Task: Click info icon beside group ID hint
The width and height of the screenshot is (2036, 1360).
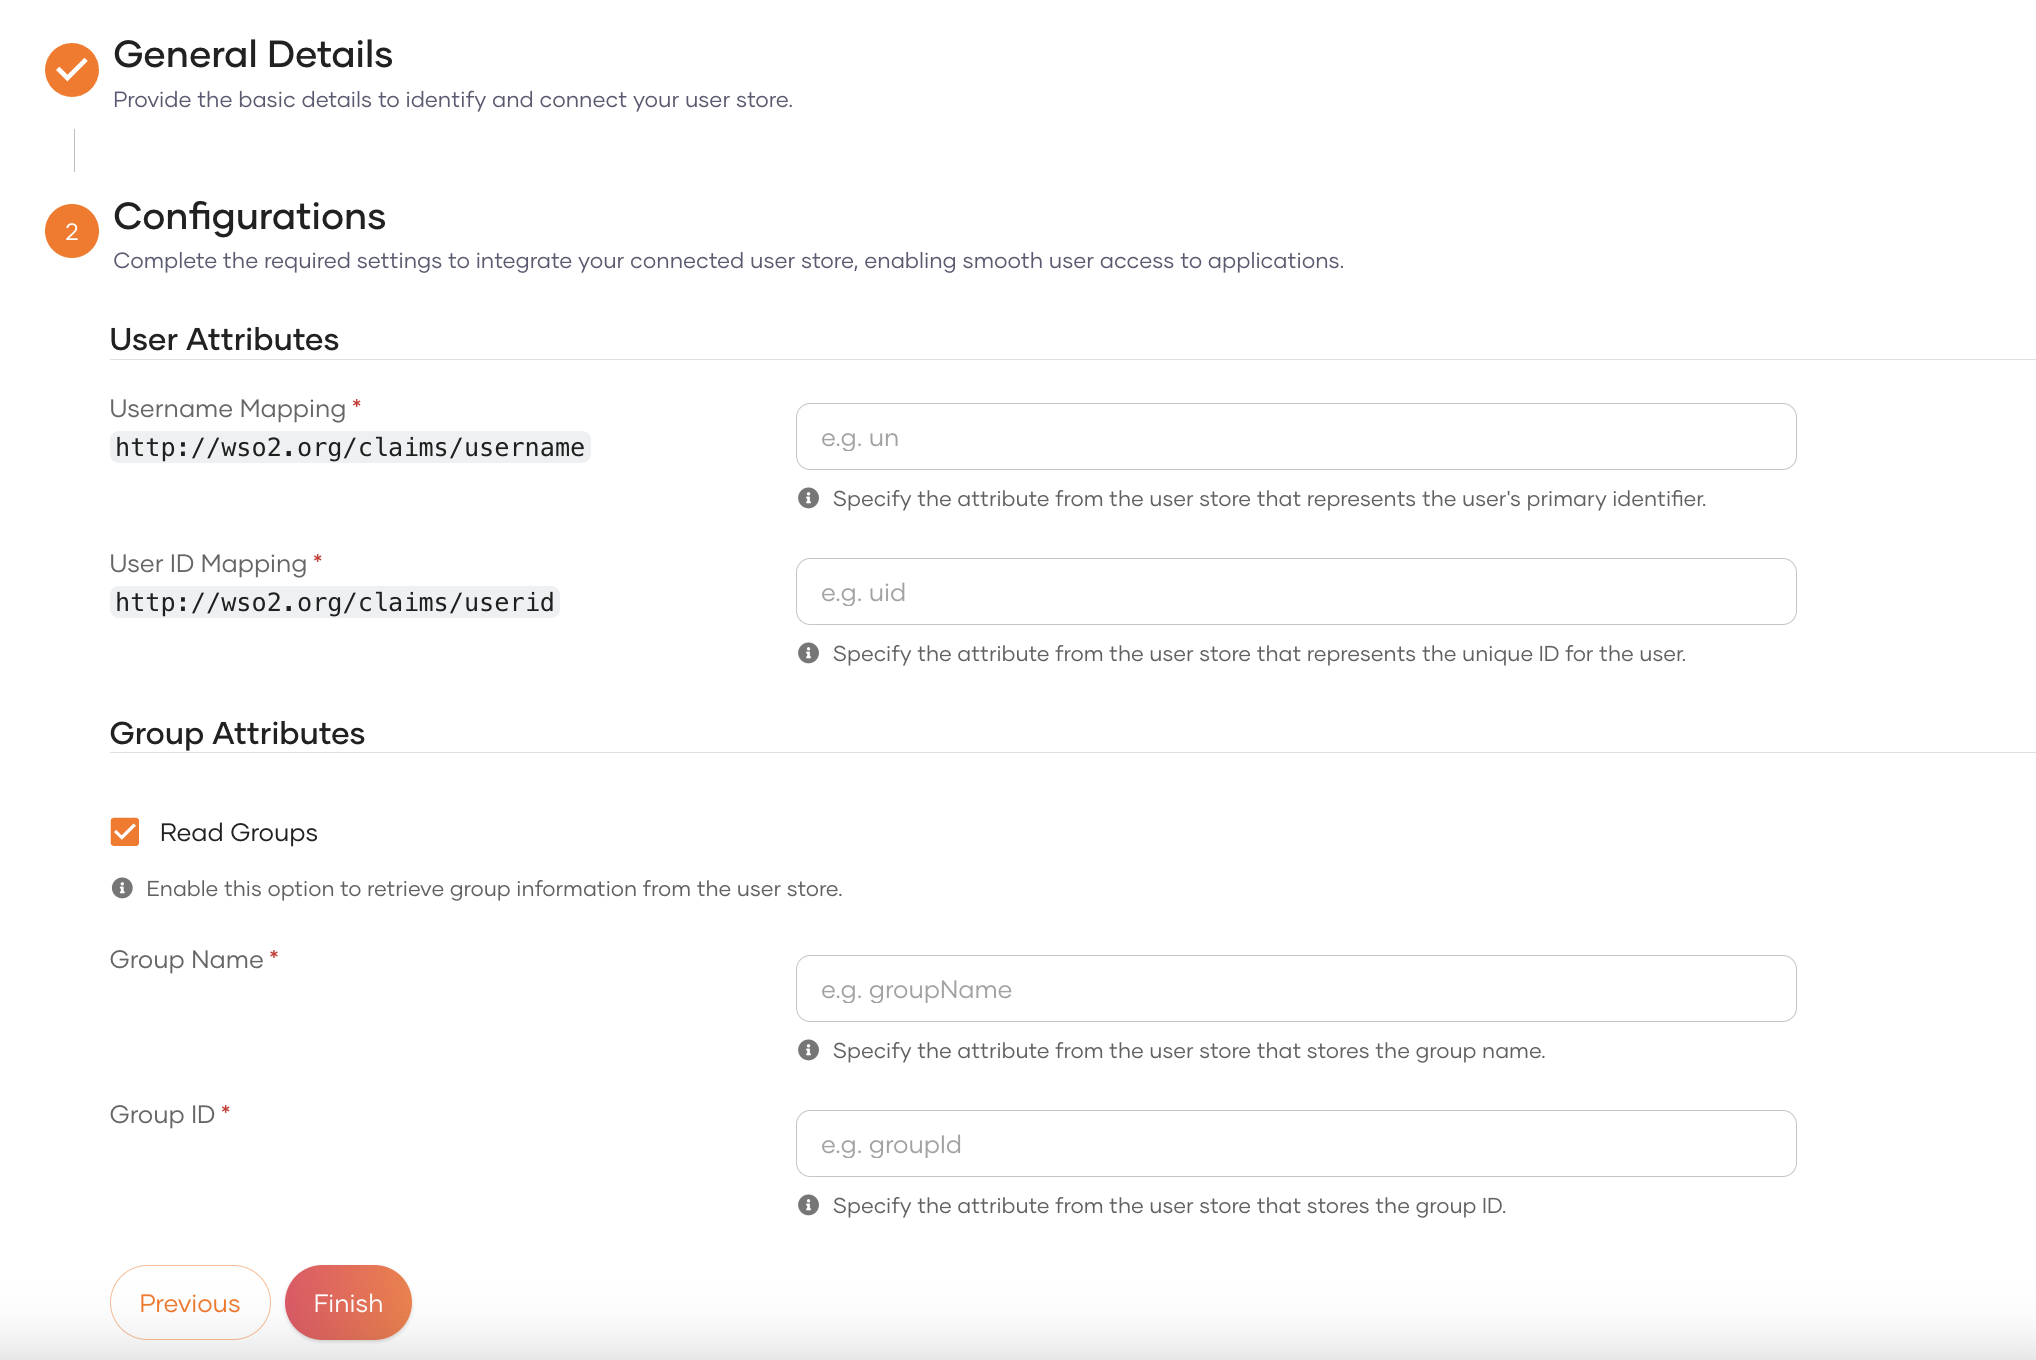Action: click(809, 1205)
